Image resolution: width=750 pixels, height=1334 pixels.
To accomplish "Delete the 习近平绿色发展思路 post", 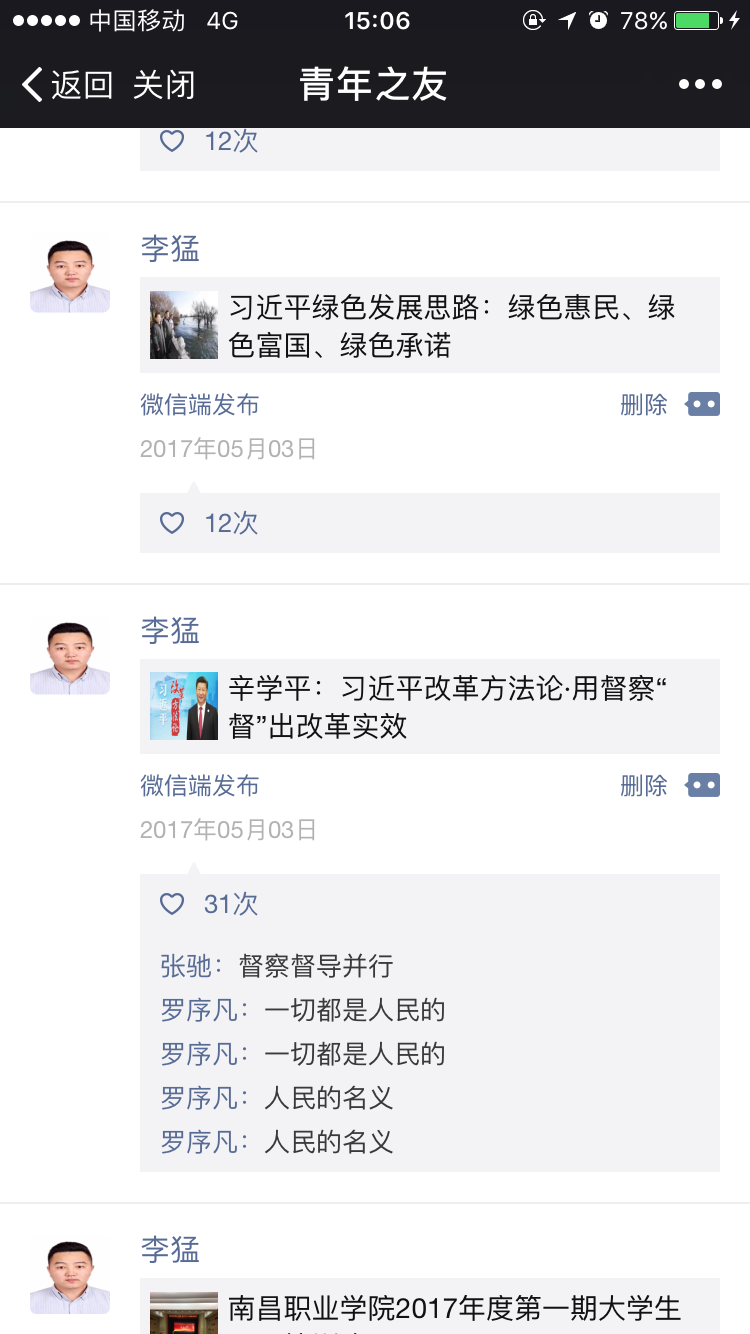I will click(643, 405).
